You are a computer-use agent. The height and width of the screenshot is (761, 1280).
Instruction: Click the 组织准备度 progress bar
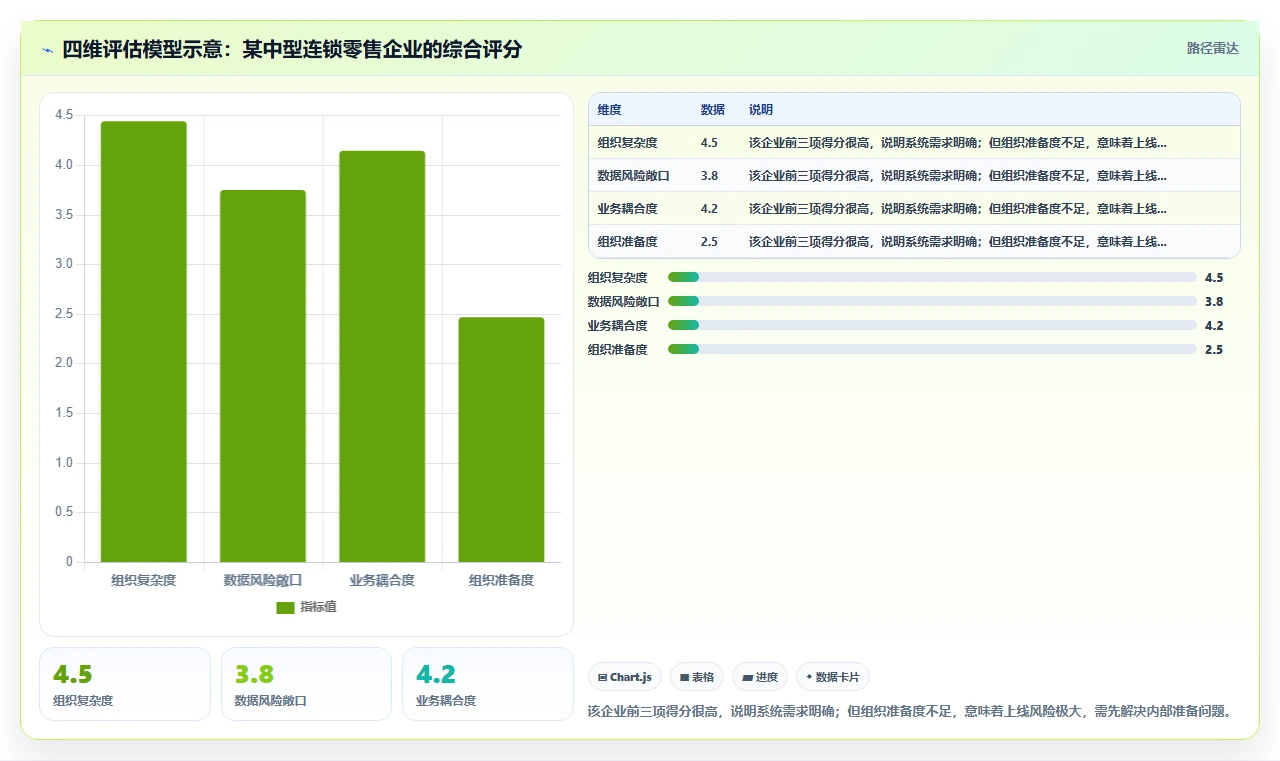pyautogui.click(x=932, y=349)
